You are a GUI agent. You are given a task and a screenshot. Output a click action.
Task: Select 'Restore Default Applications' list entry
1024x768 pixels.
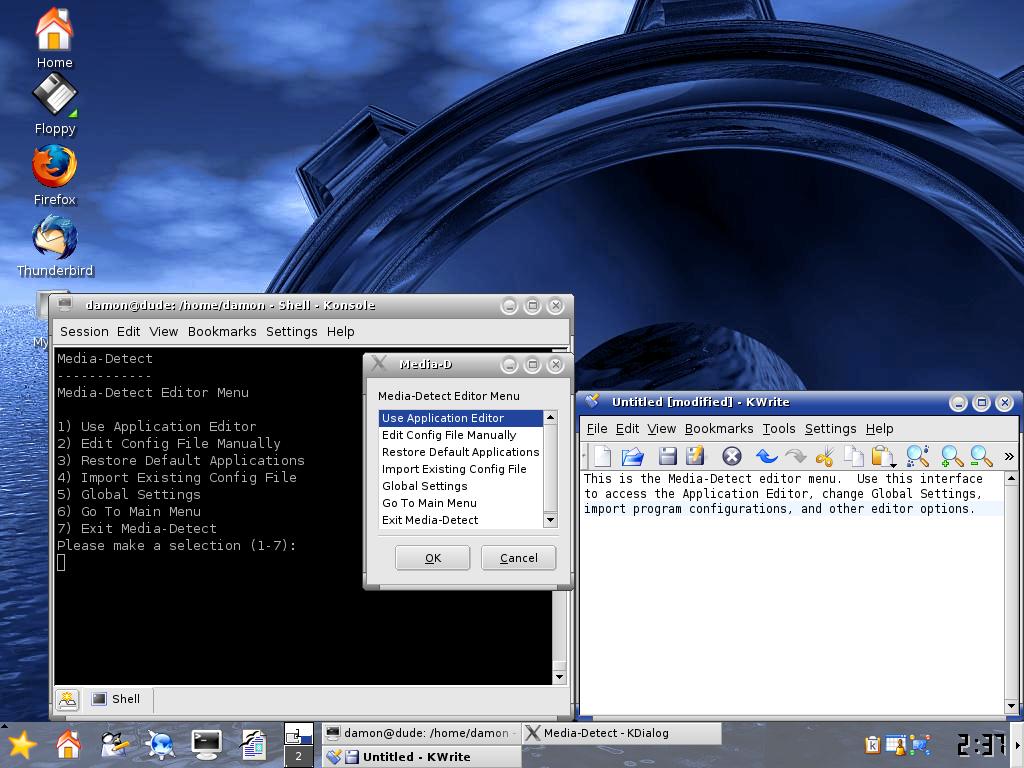[x=460, y=452]
